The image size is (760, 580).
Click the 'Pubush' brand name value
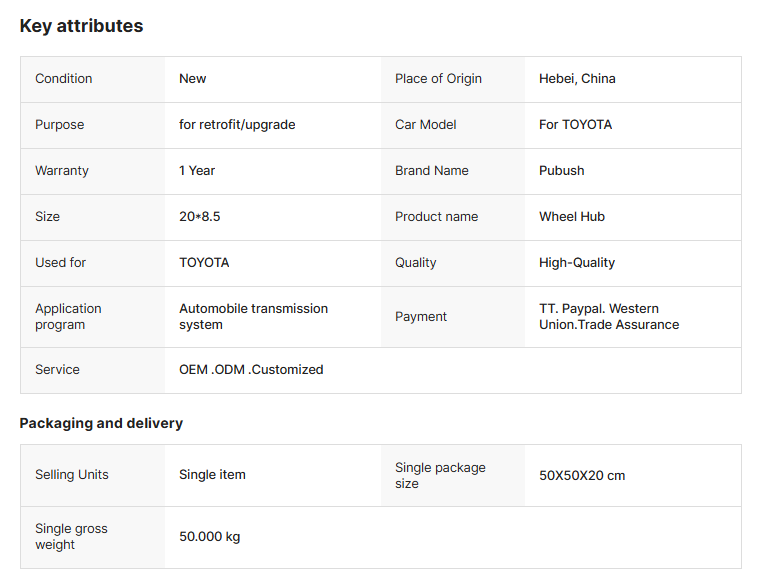561,171
